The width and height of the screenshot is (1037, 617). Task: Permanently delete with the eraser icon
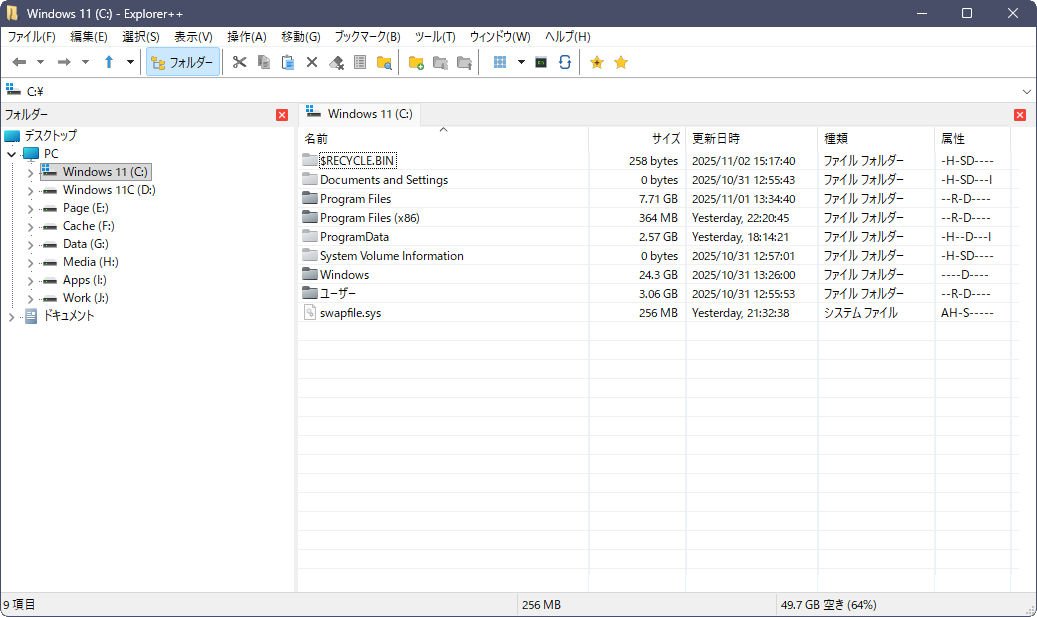336,62
